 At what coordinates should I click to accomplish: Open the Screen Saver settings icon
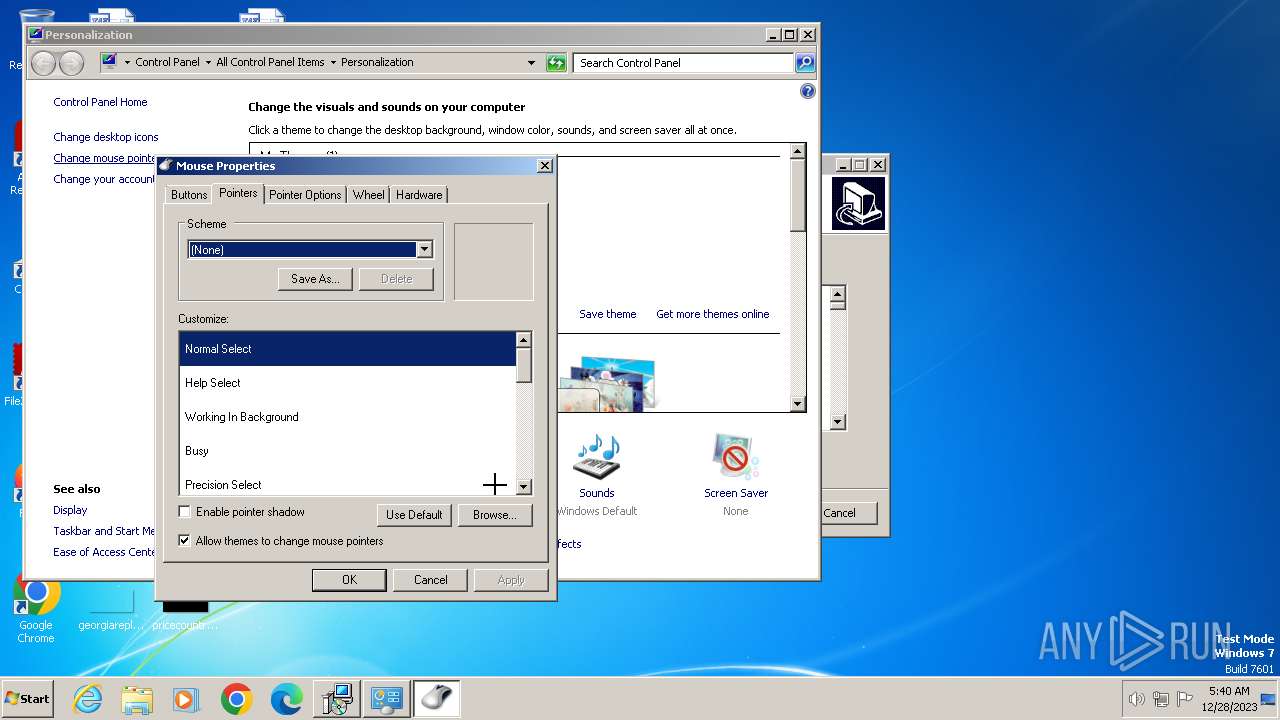click(x=736, y=457)
